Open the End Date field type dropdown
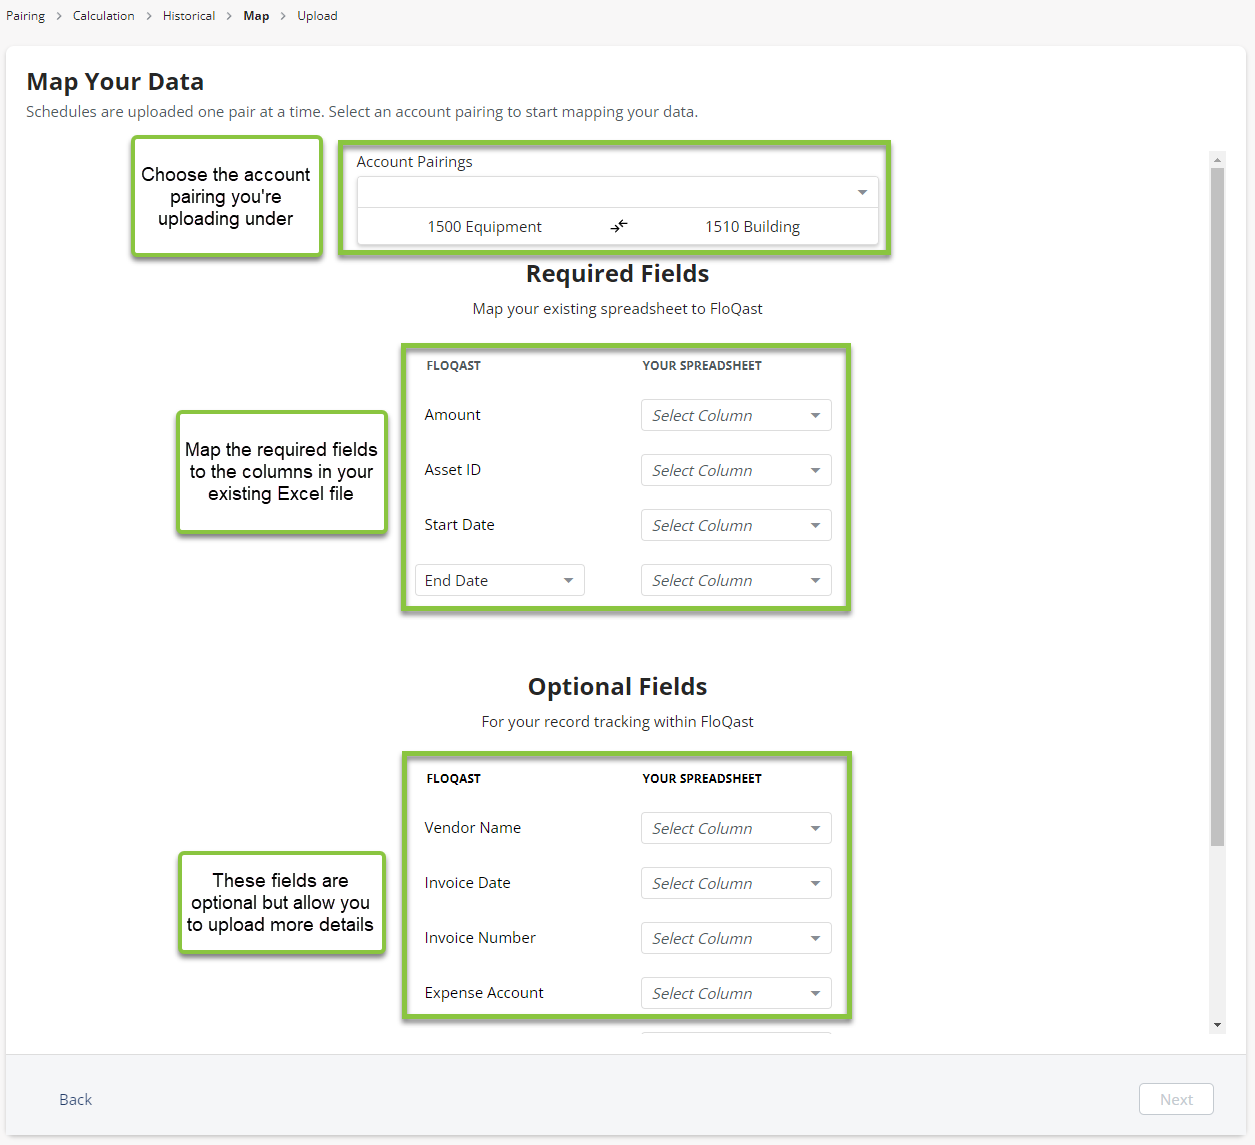Viewport: 1255px width, 1145px height. click(499, 581)
